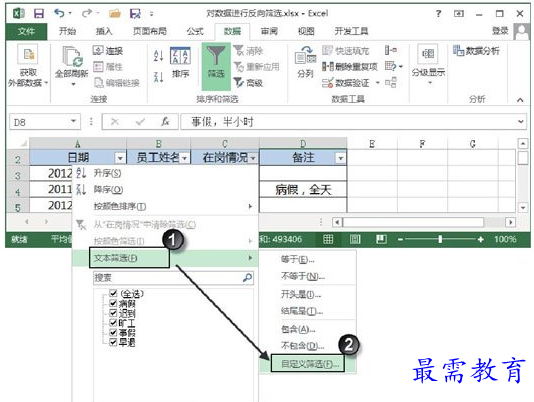Image resolution: width=534 pixels, height=402 pixels.
Task: Select 自定义筛选(F)... option
Action: click(308, 364)
